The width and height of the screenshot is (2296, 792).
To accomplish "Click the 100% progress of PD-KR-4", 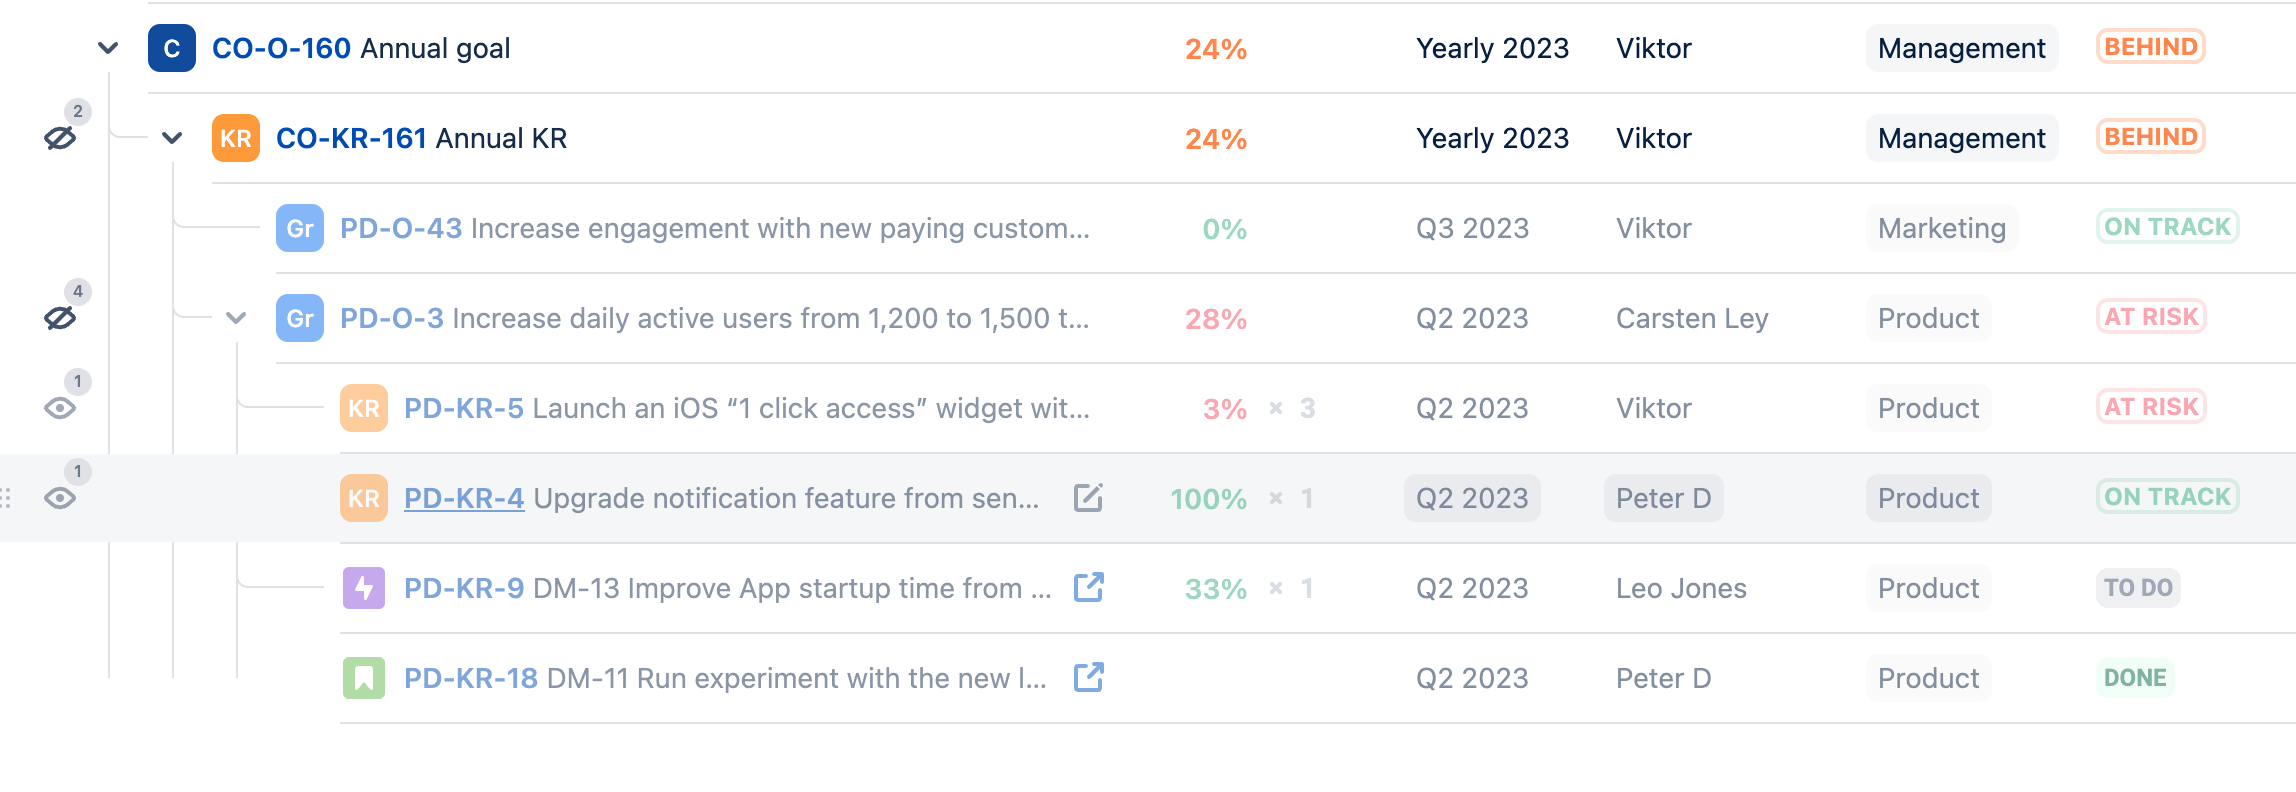I will point(1208,499).
